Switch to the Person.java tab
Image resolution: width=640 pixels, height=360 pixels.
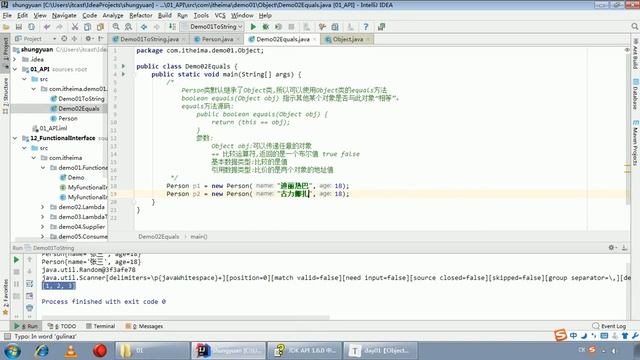pos(217,39)
